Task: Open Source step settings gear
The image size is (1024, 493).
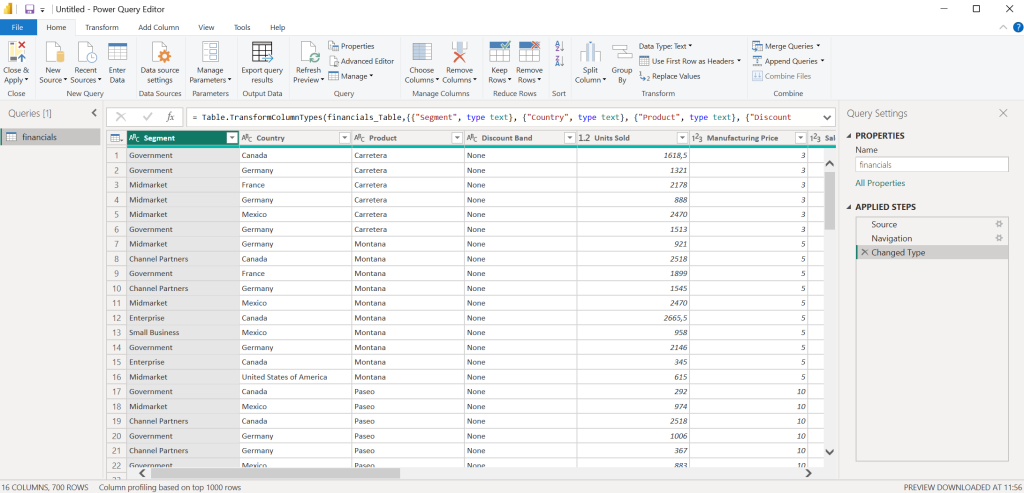Action: [x=999, y=224]
